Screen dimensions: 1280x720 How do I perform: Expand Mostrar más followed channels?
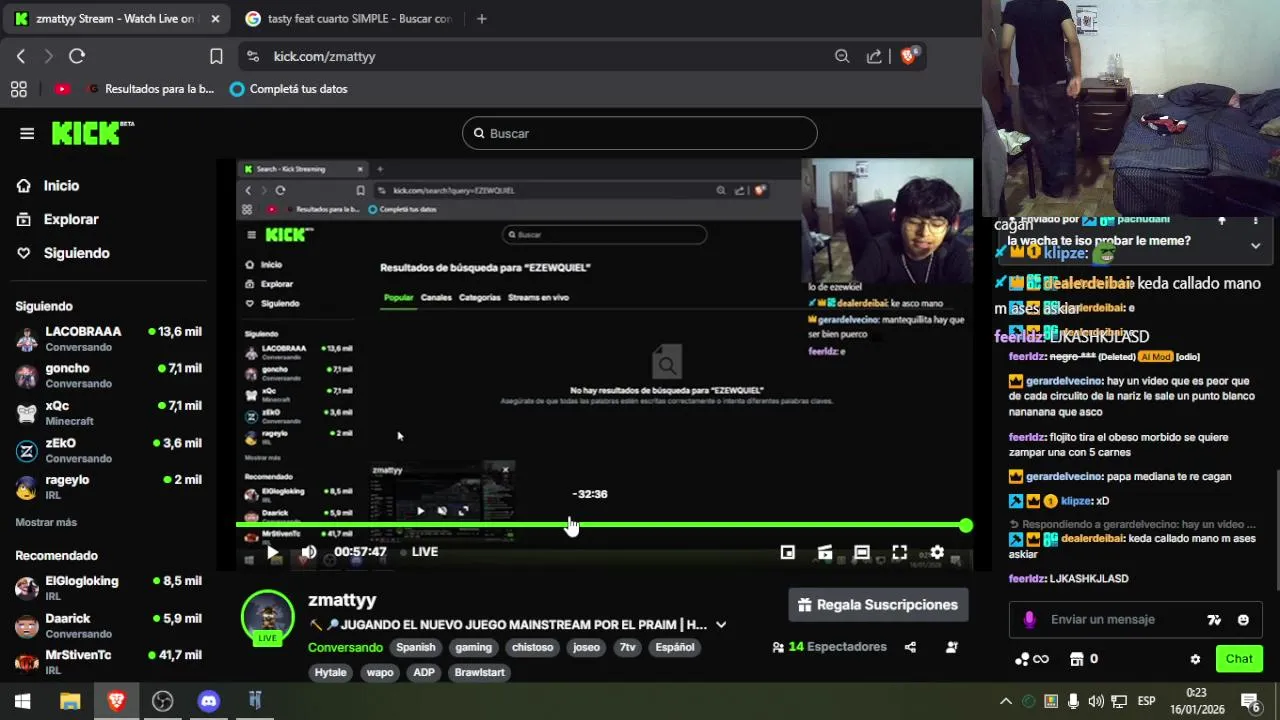click(46, 522)
